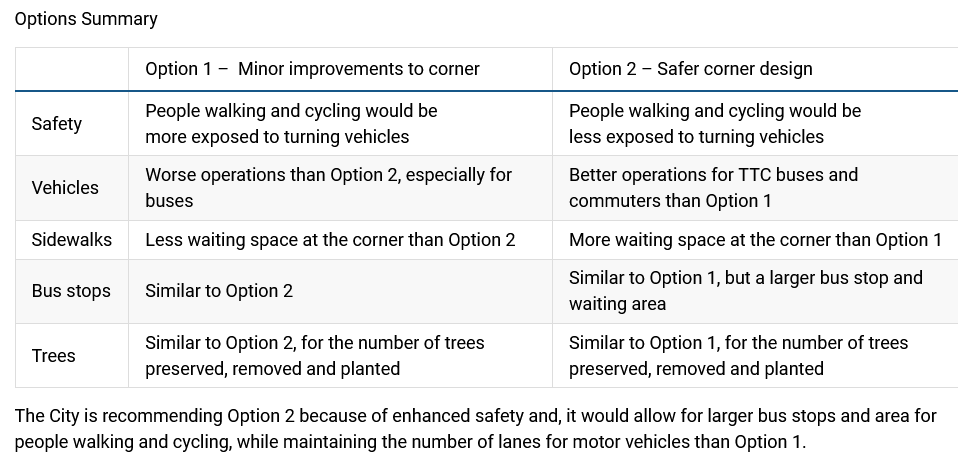Select the "Option 2 – Safer corner design" header
The height and width of the screenshot is (461, 958).
click(690, 69)
